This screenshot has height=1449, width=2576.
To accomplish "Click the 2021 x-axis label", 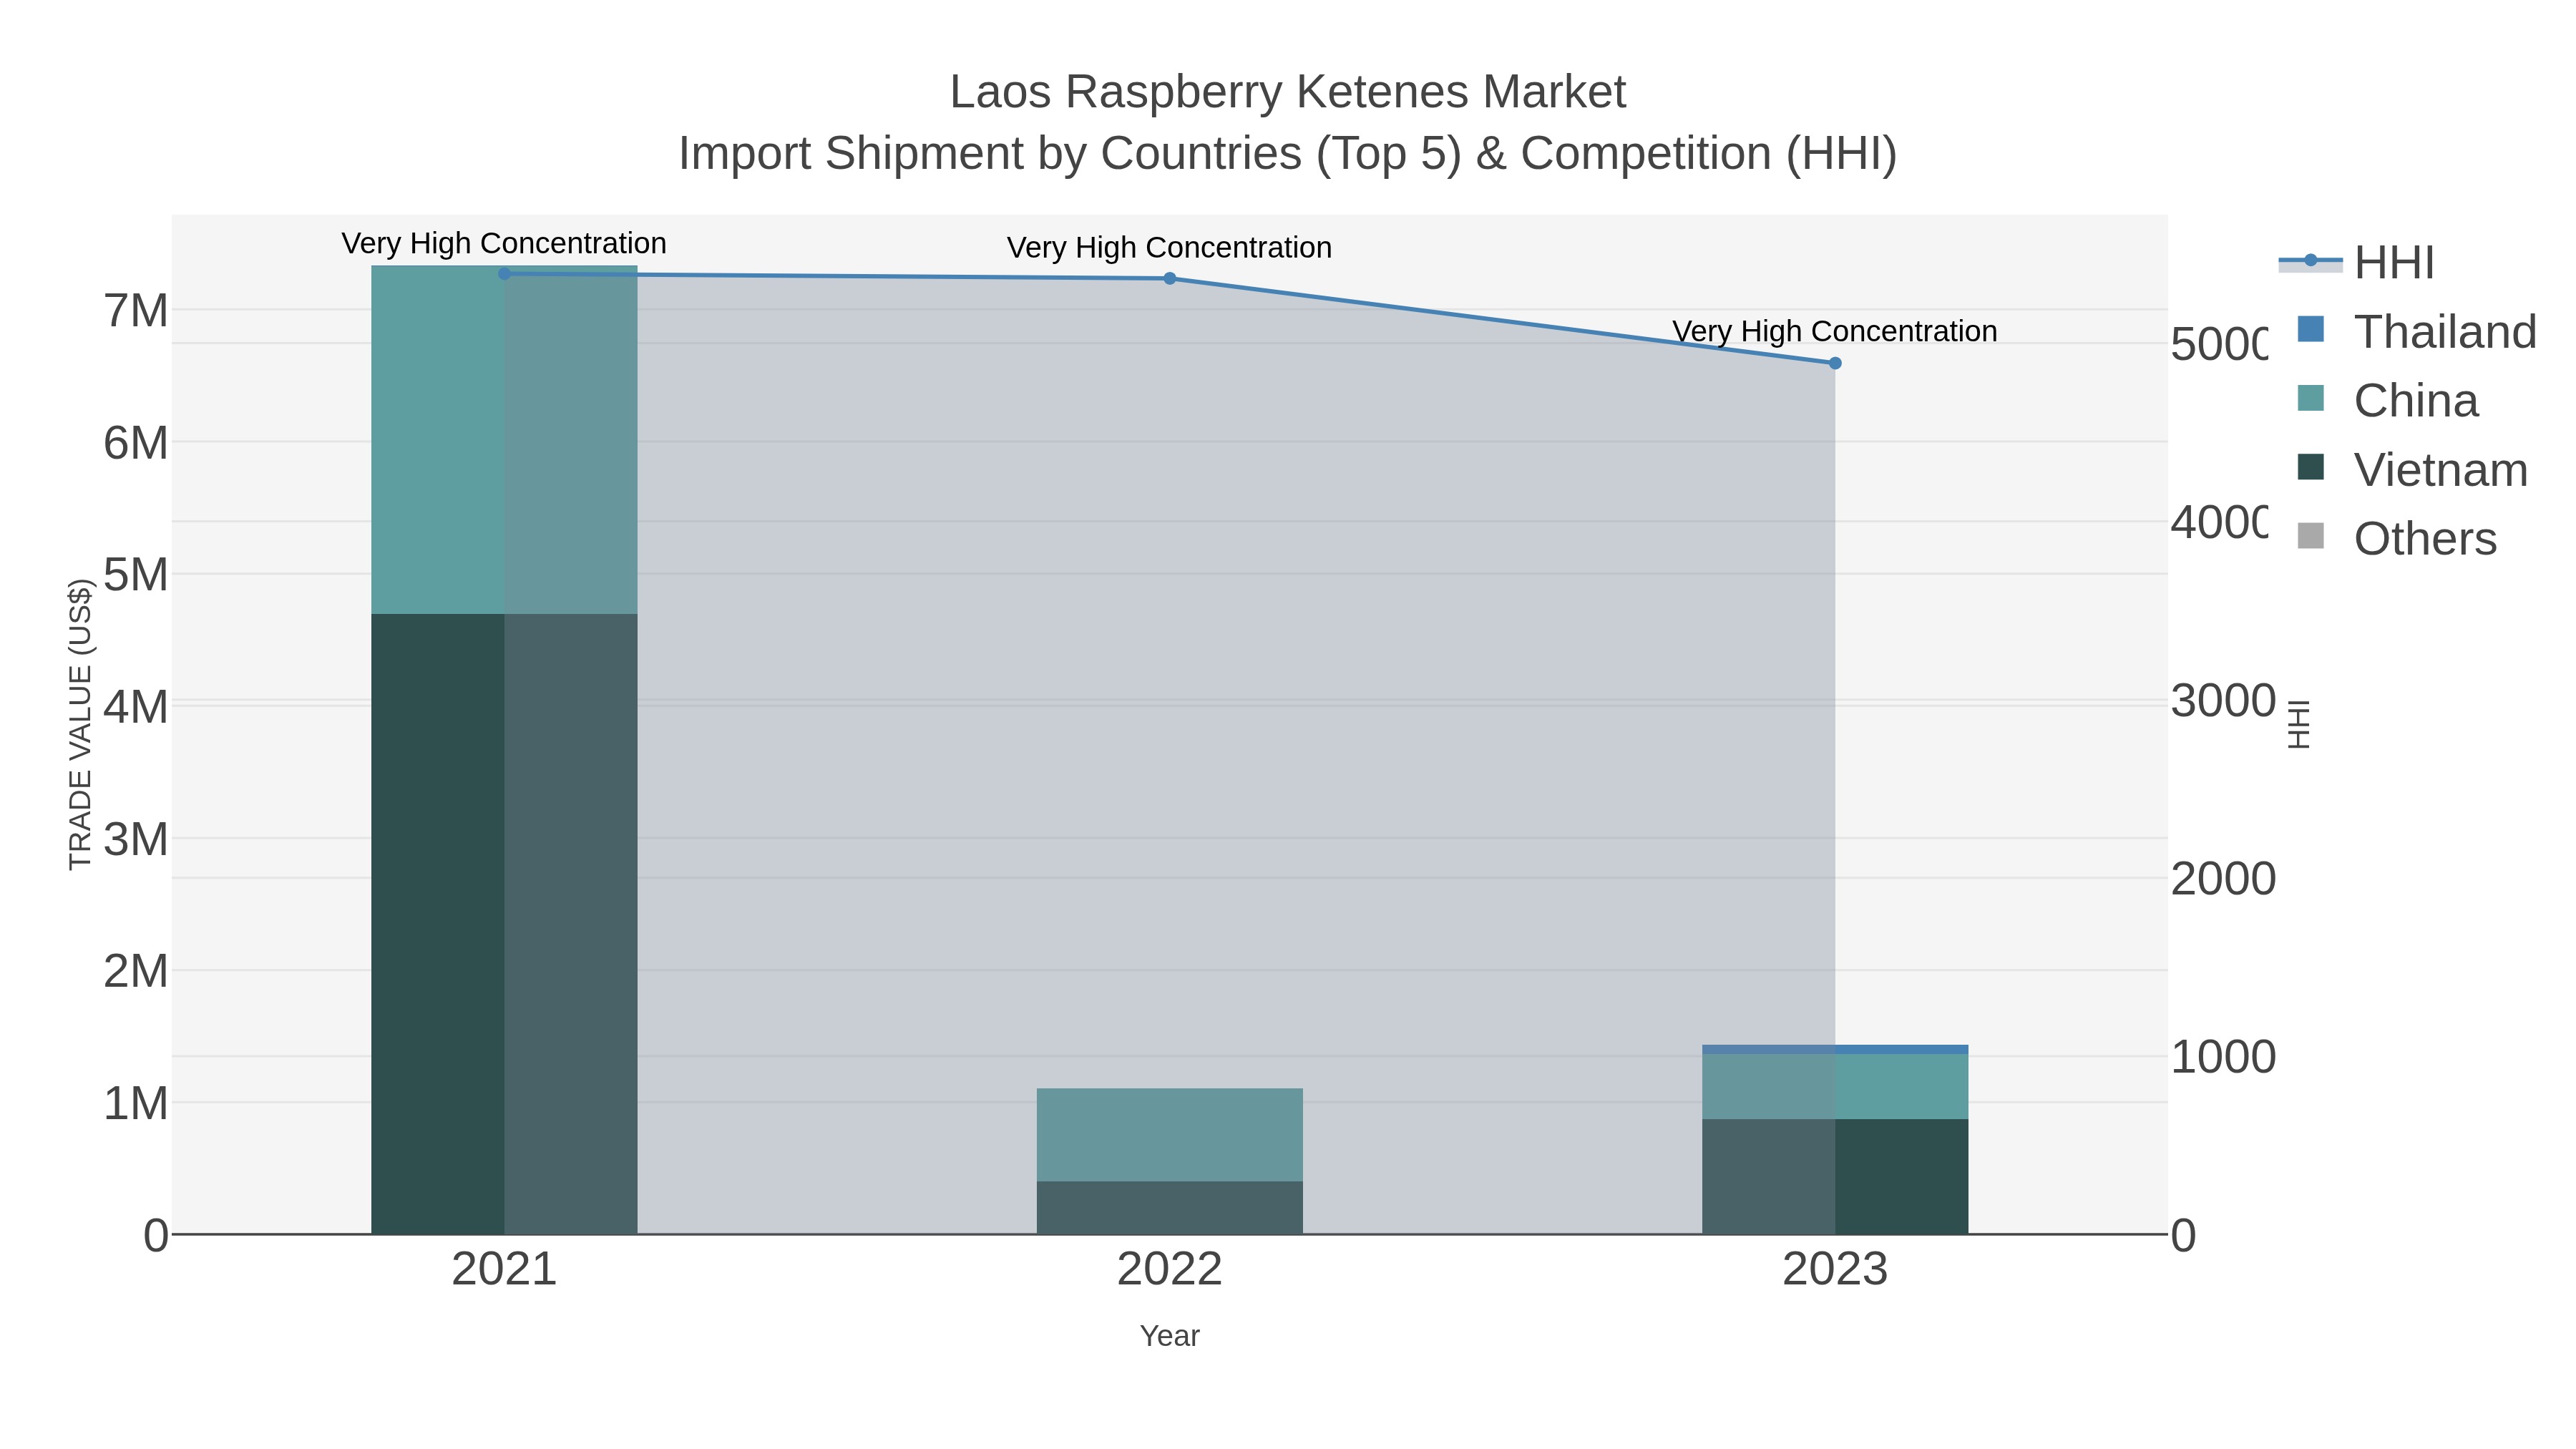I will point(504,1270).
